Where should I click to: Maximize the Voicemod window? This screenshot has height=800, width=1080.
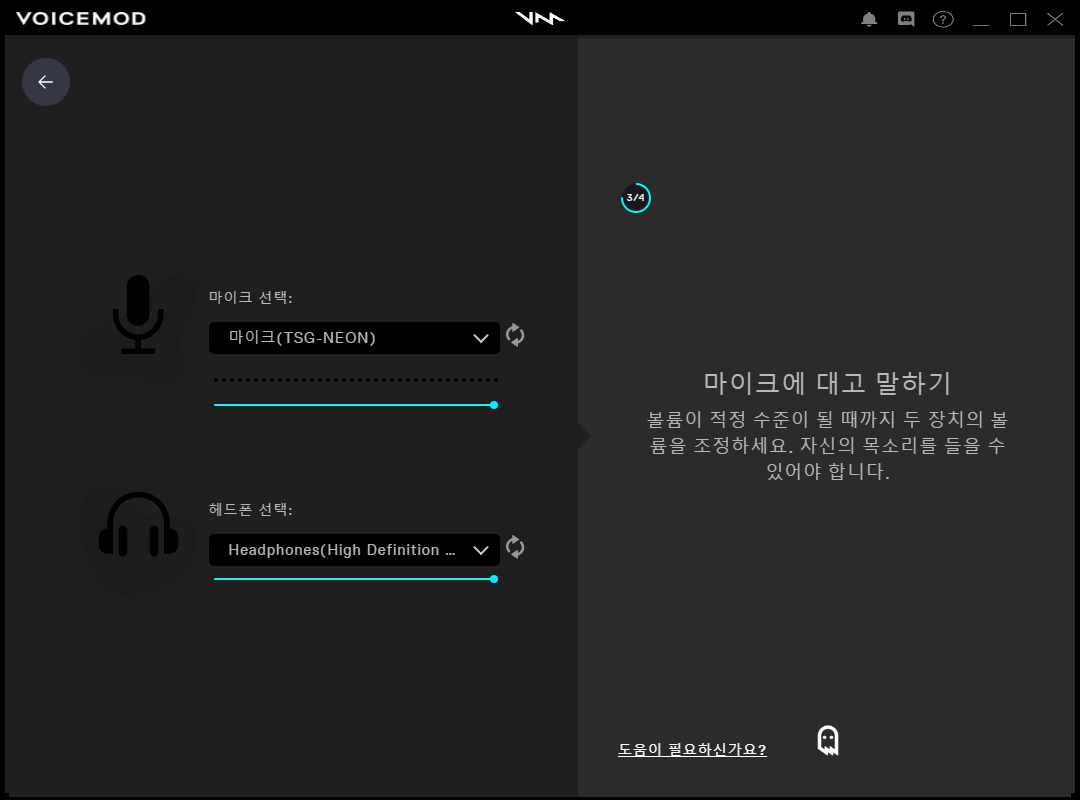point(1018,19)
